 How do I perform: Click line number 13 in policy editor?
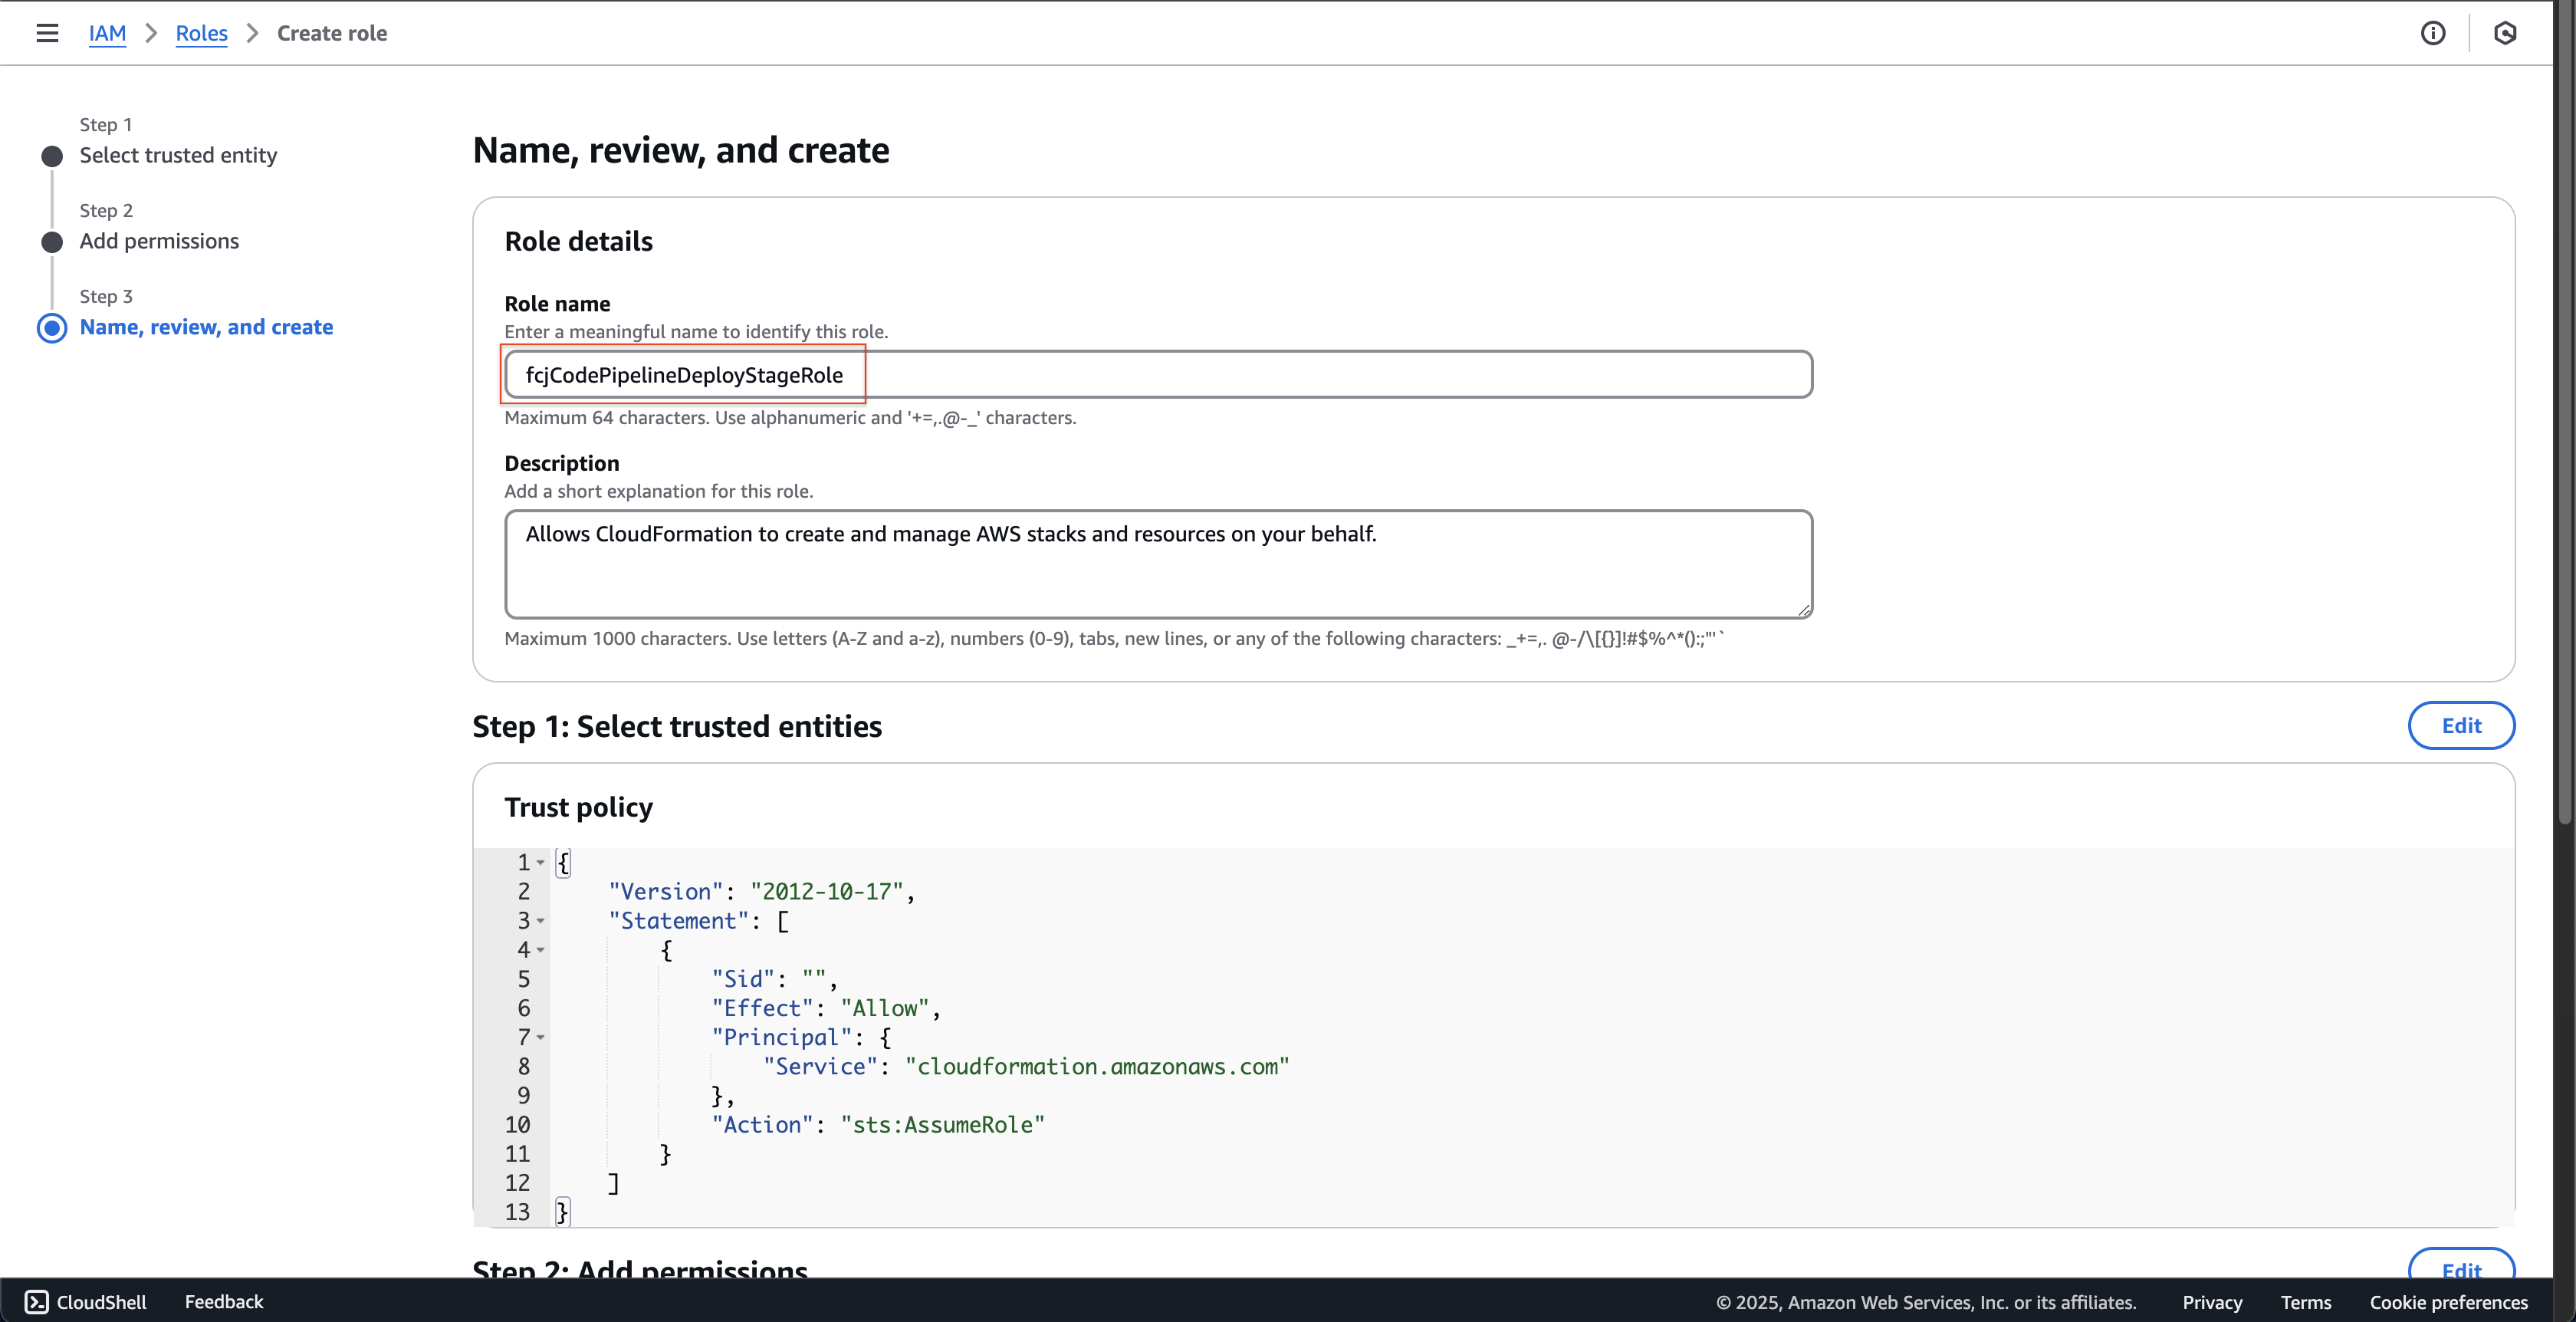point(517,1212)
